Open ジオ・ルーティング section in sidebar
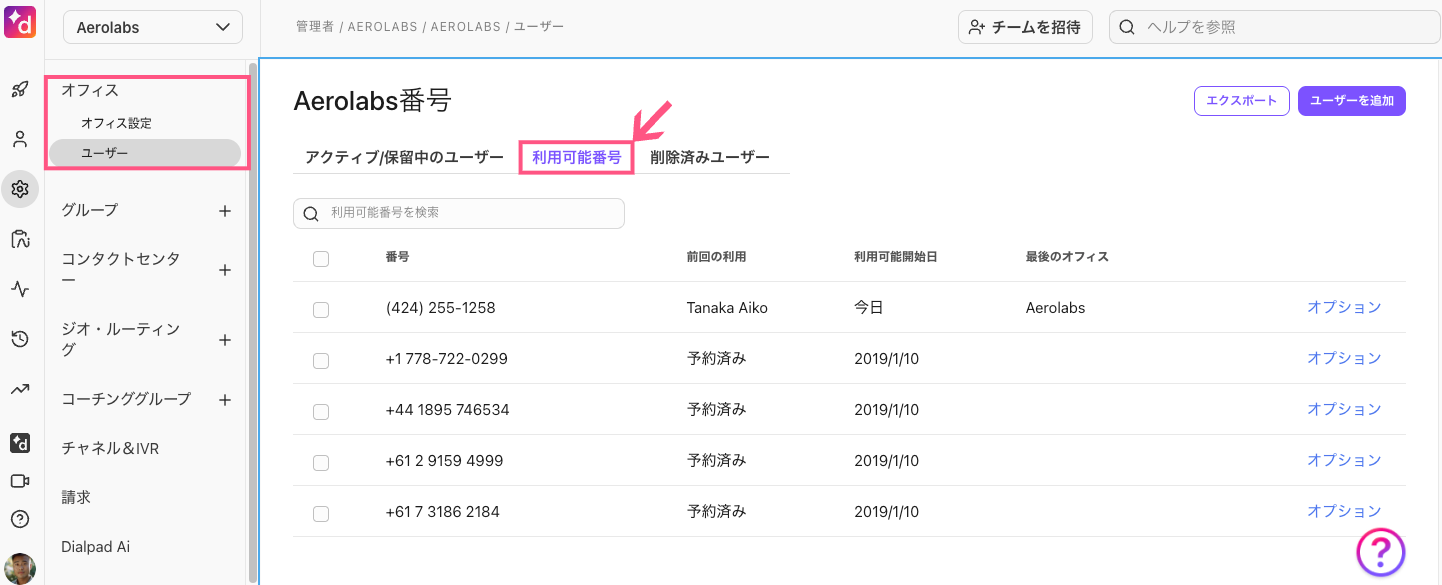Image resolution: width=1442 pixels, height=585 pixels. tap(121, 340)
